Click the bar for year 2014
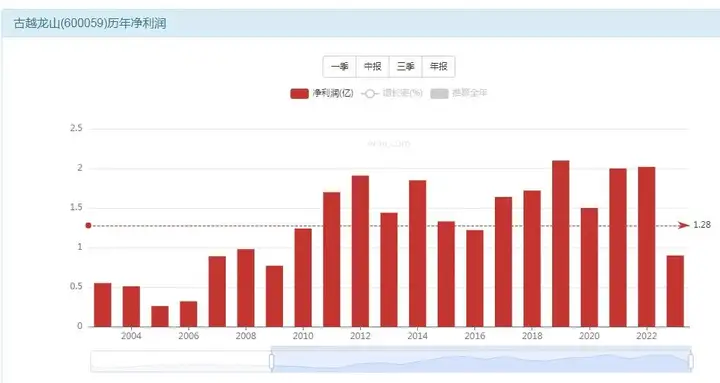 click(417, 253)
